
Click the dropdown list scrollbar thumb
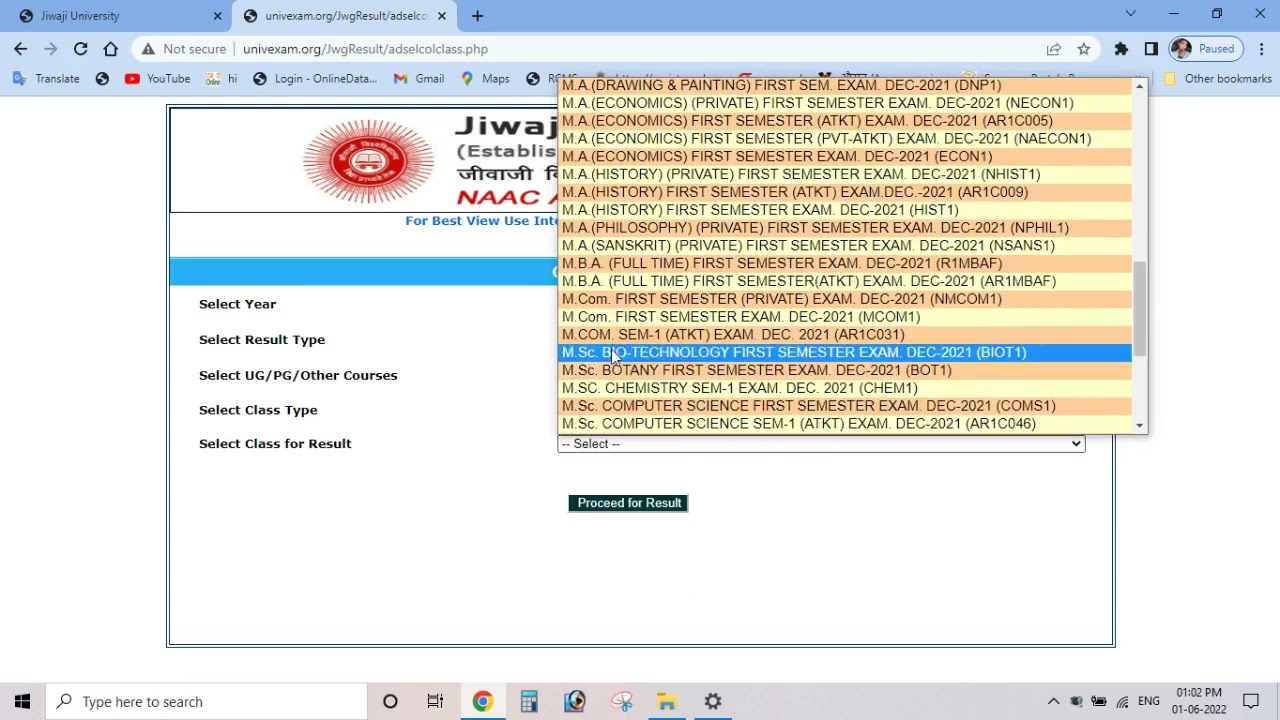pos(1139,309)
